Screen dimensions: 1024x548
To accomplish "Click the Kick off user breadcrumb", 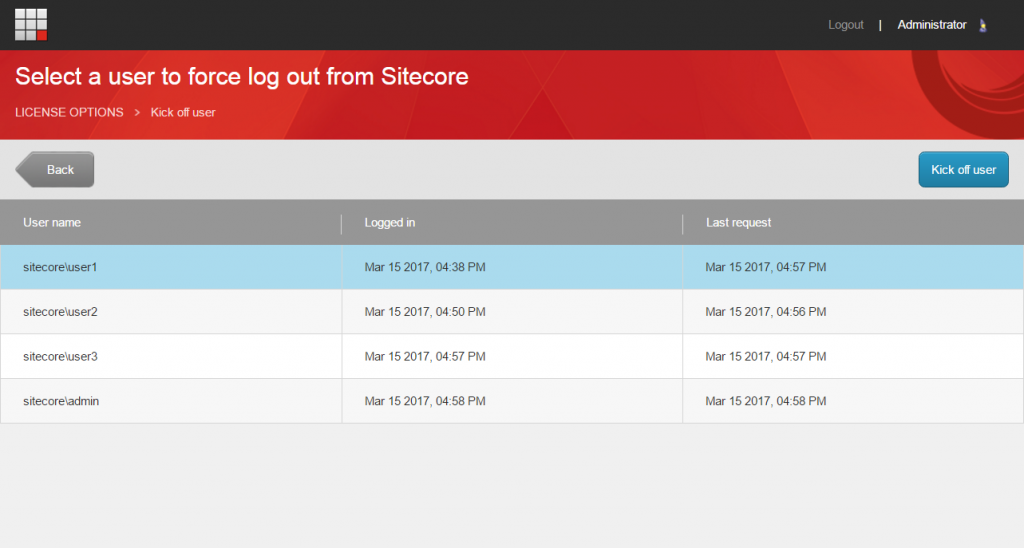I will coord(183,112).
